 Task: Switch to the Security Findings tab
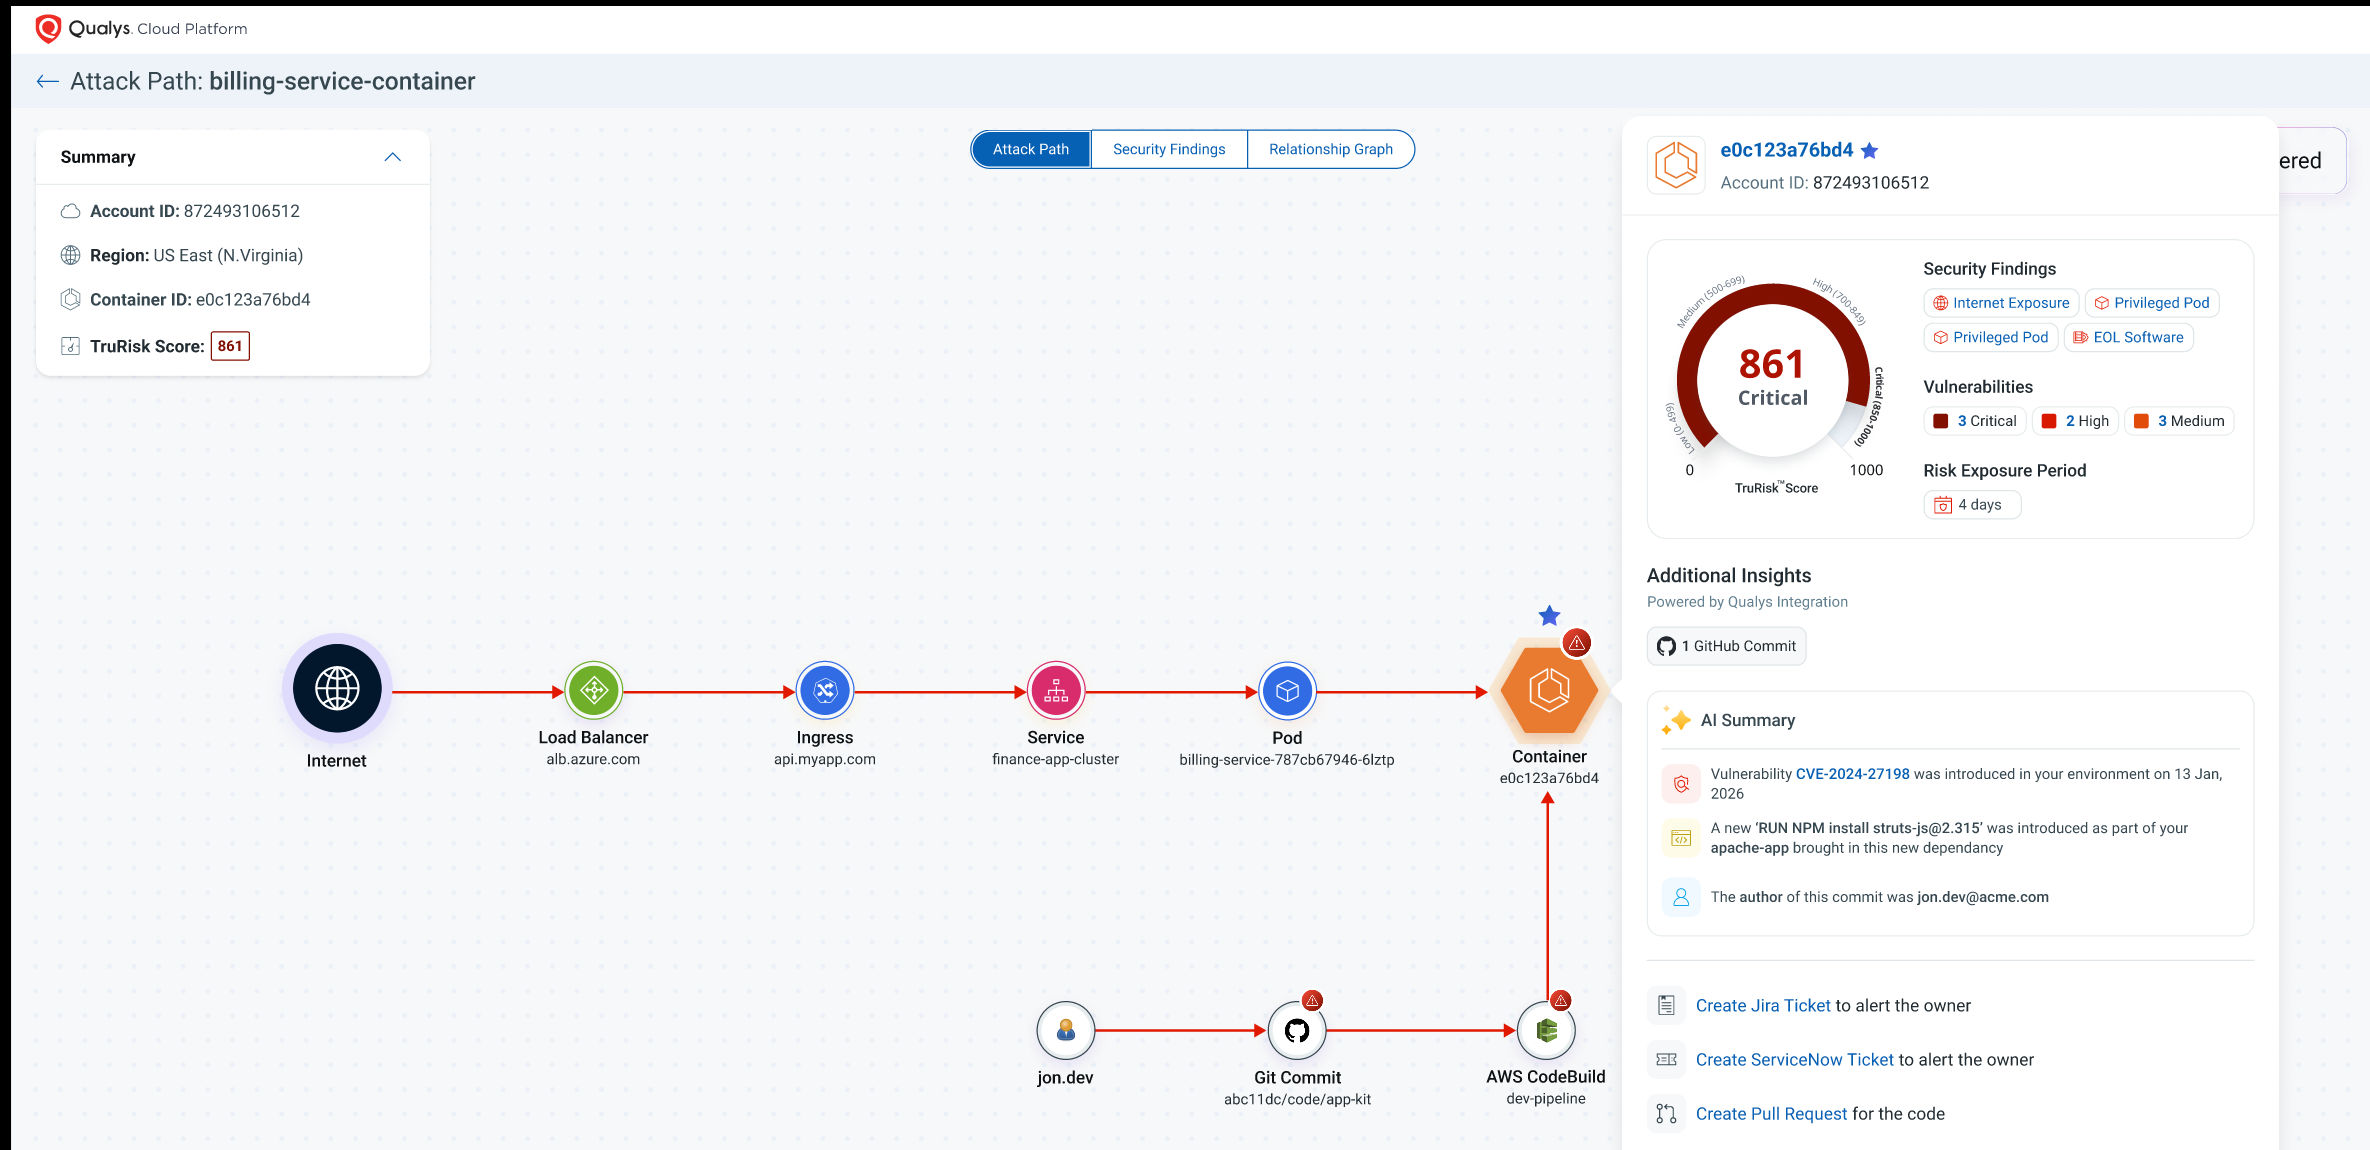click(x=1168, y=149)
